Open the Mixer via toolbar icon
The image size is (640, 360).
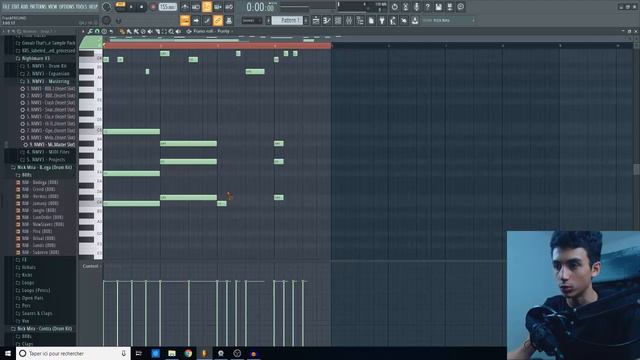[x=349, y=20]
